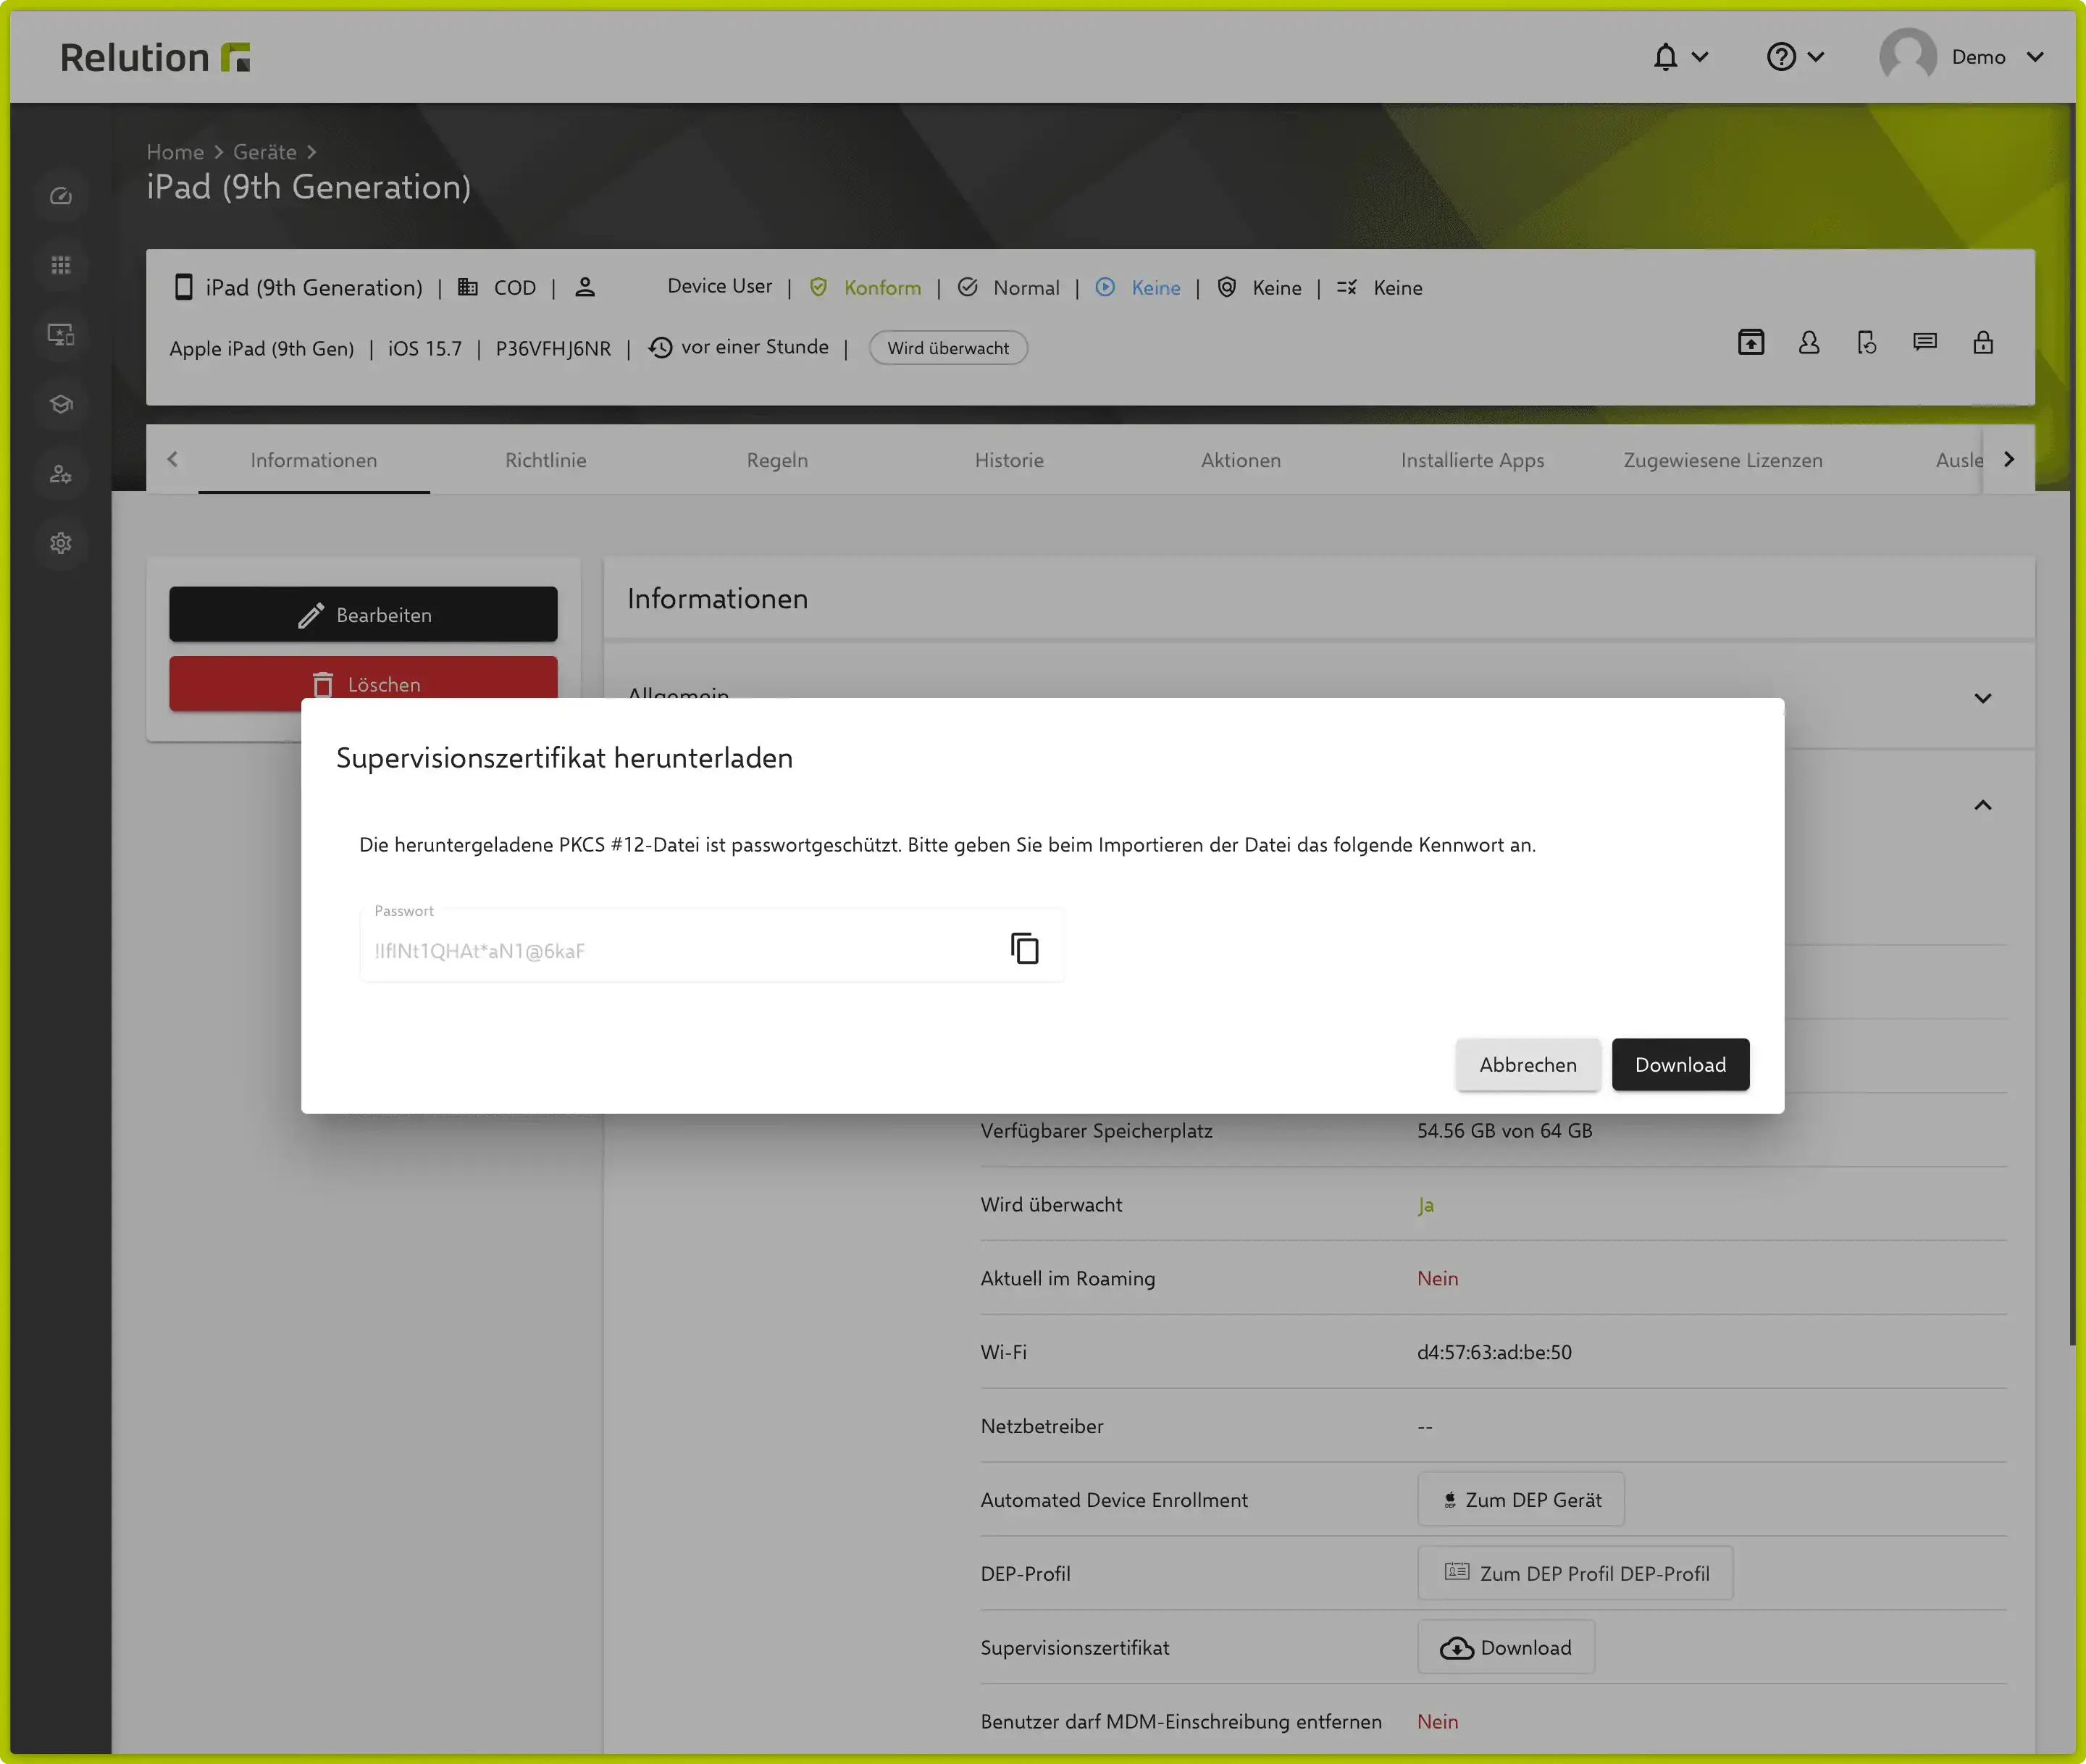Open the apps grid sidebar icon
Screen dimensions: 2086x1764
pos(61,266)
